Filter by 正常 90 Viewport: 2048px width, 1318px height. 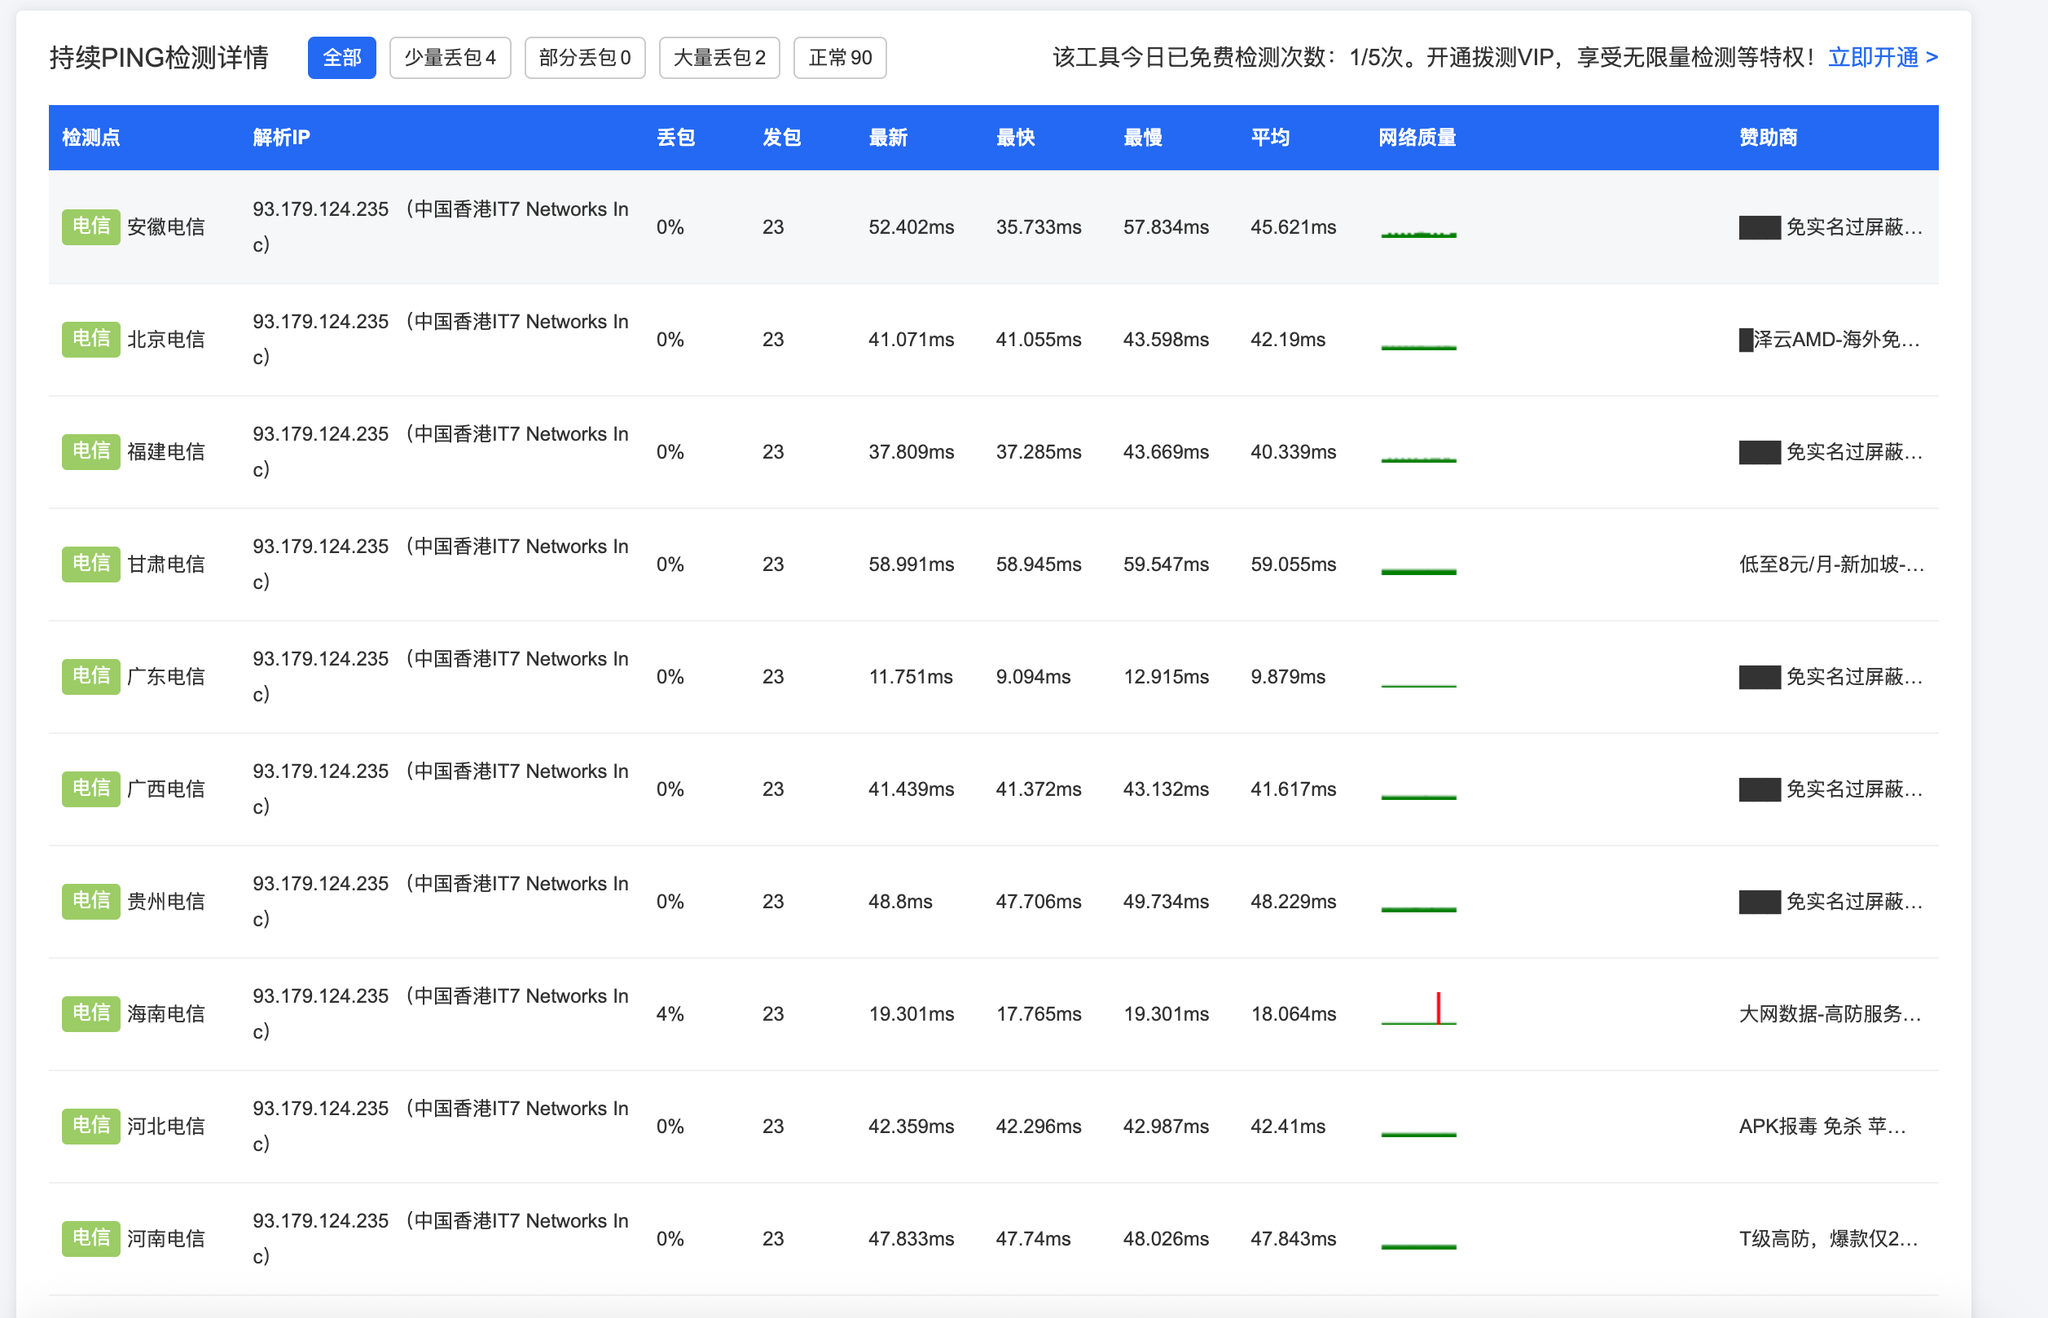click(840, 58)
